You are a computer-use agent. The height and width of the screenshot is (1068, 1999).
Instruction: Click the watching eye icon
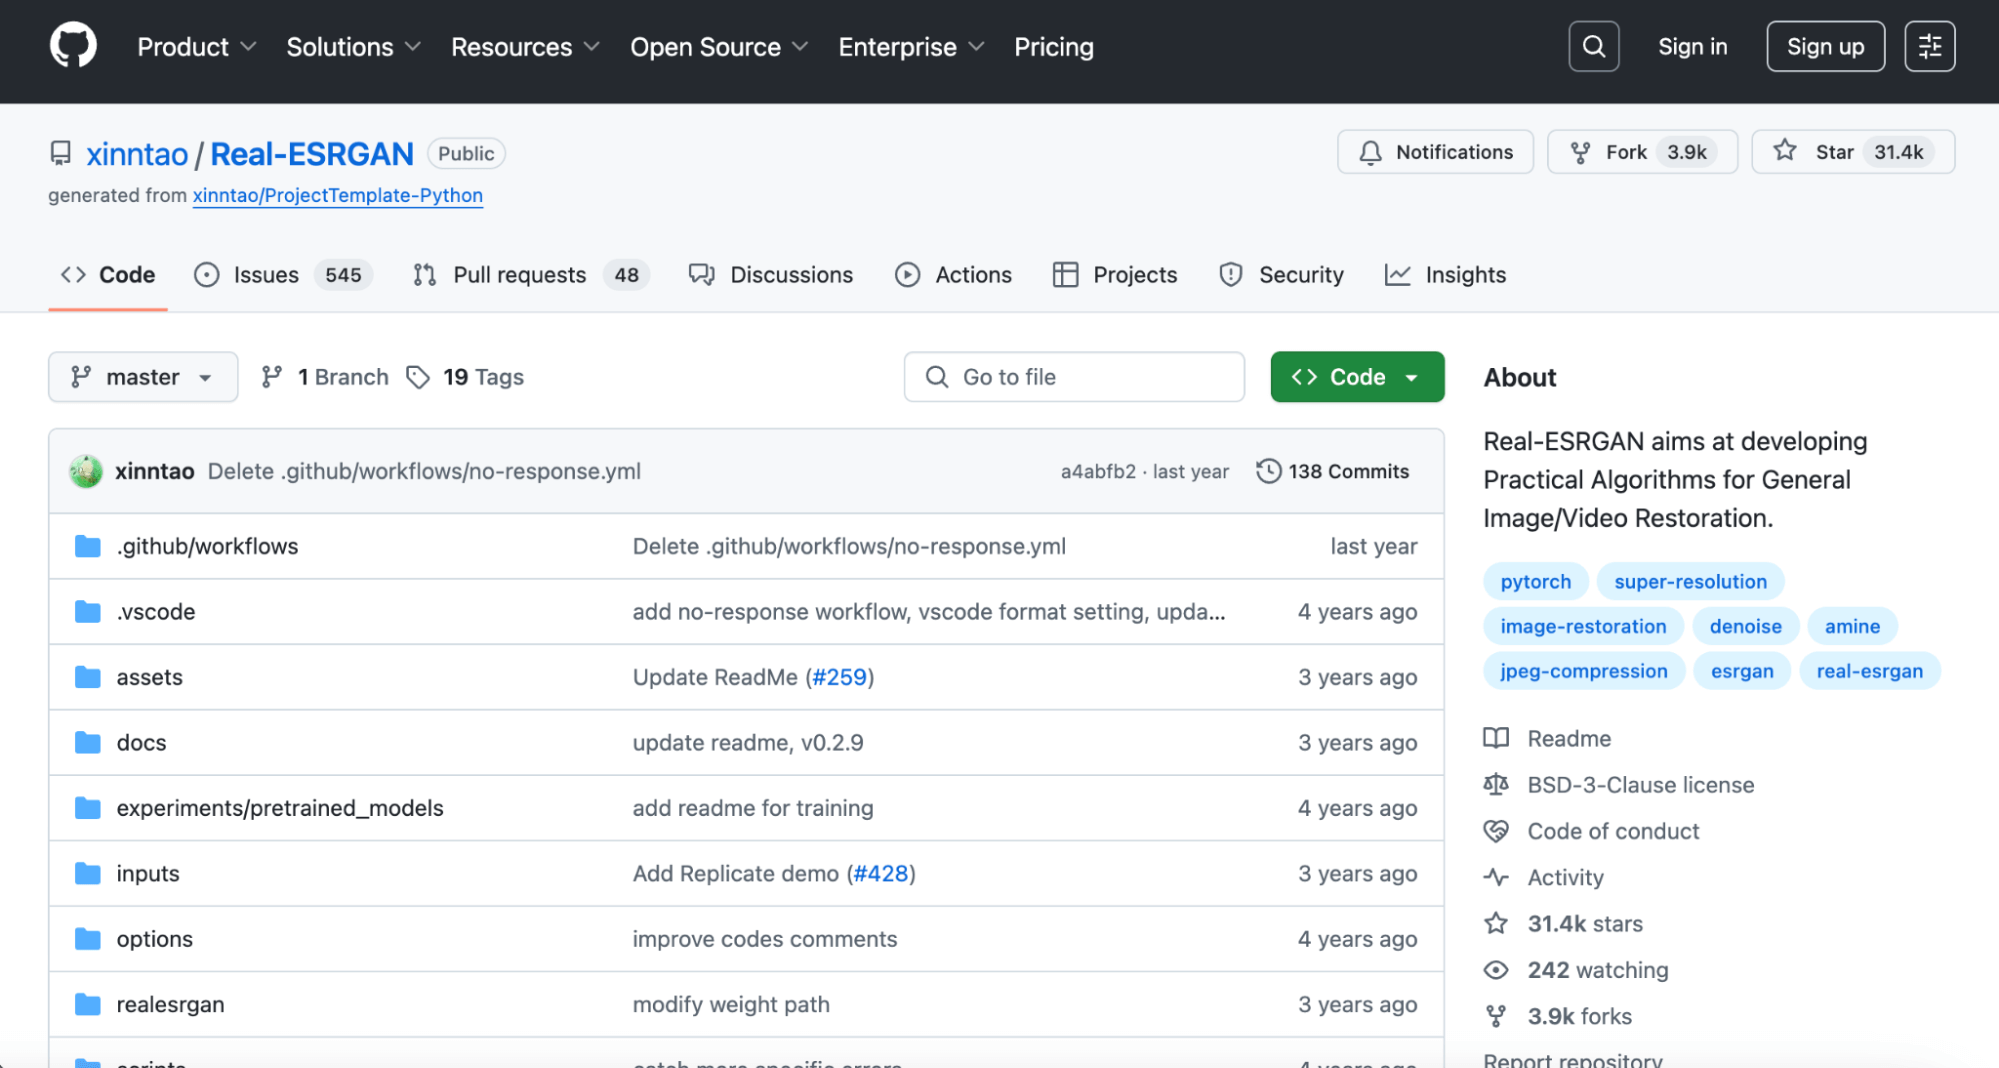[x=1496, y=970]
